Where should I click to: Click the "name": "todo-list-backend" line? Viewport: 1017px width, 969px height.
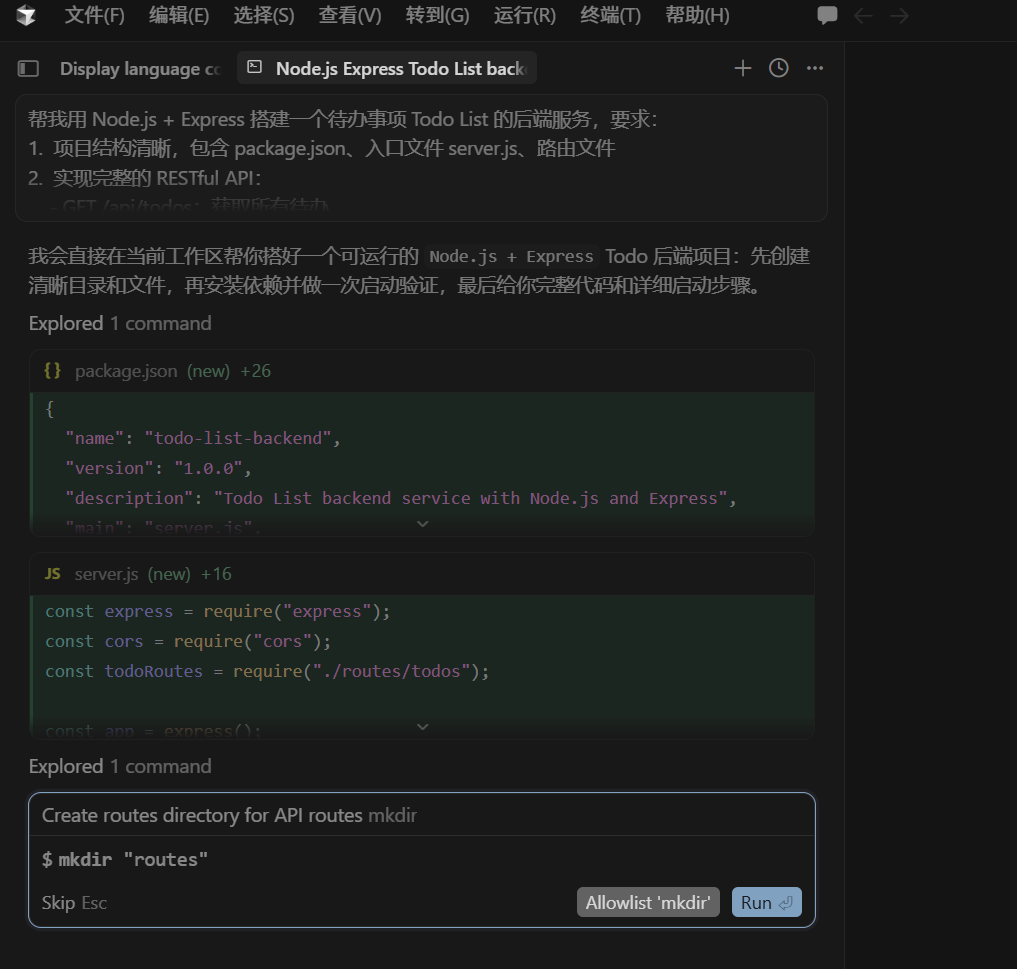[x=203, y=438]
